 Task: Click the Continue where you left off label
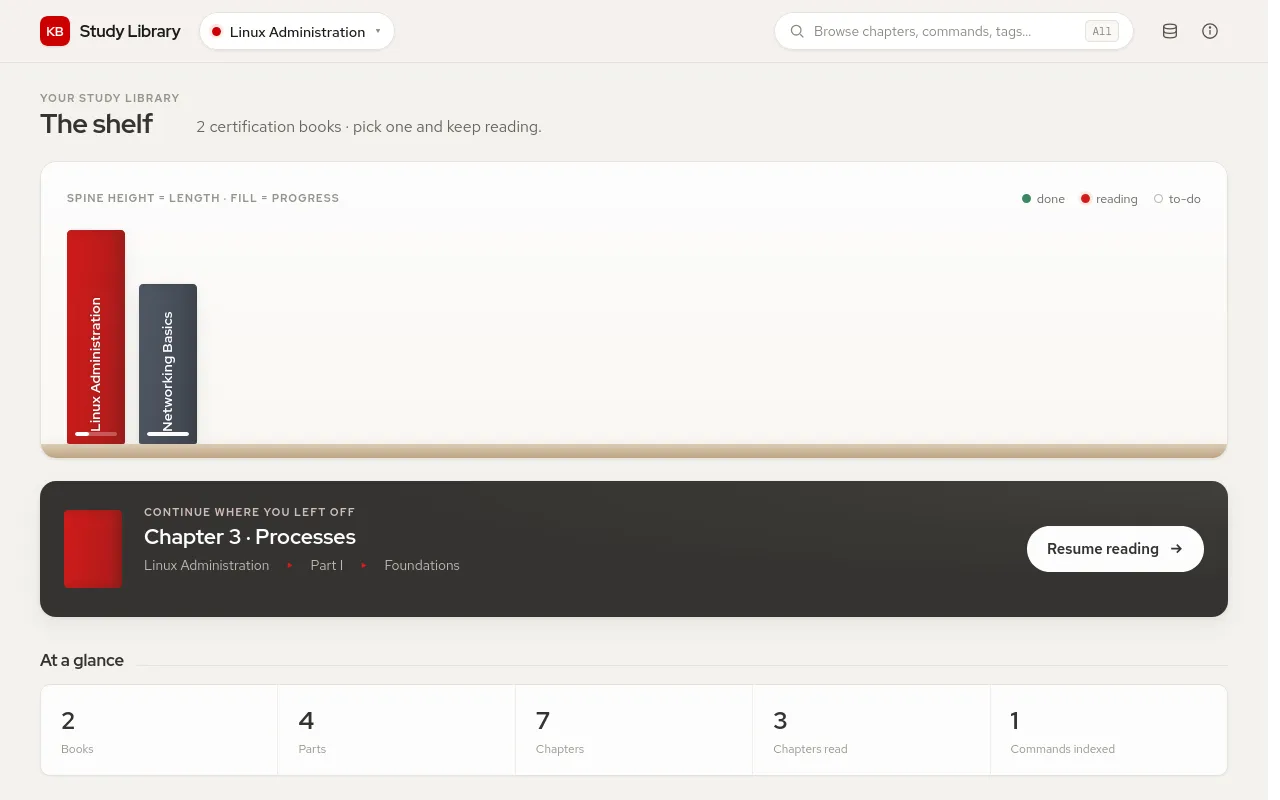coord(249,512)
